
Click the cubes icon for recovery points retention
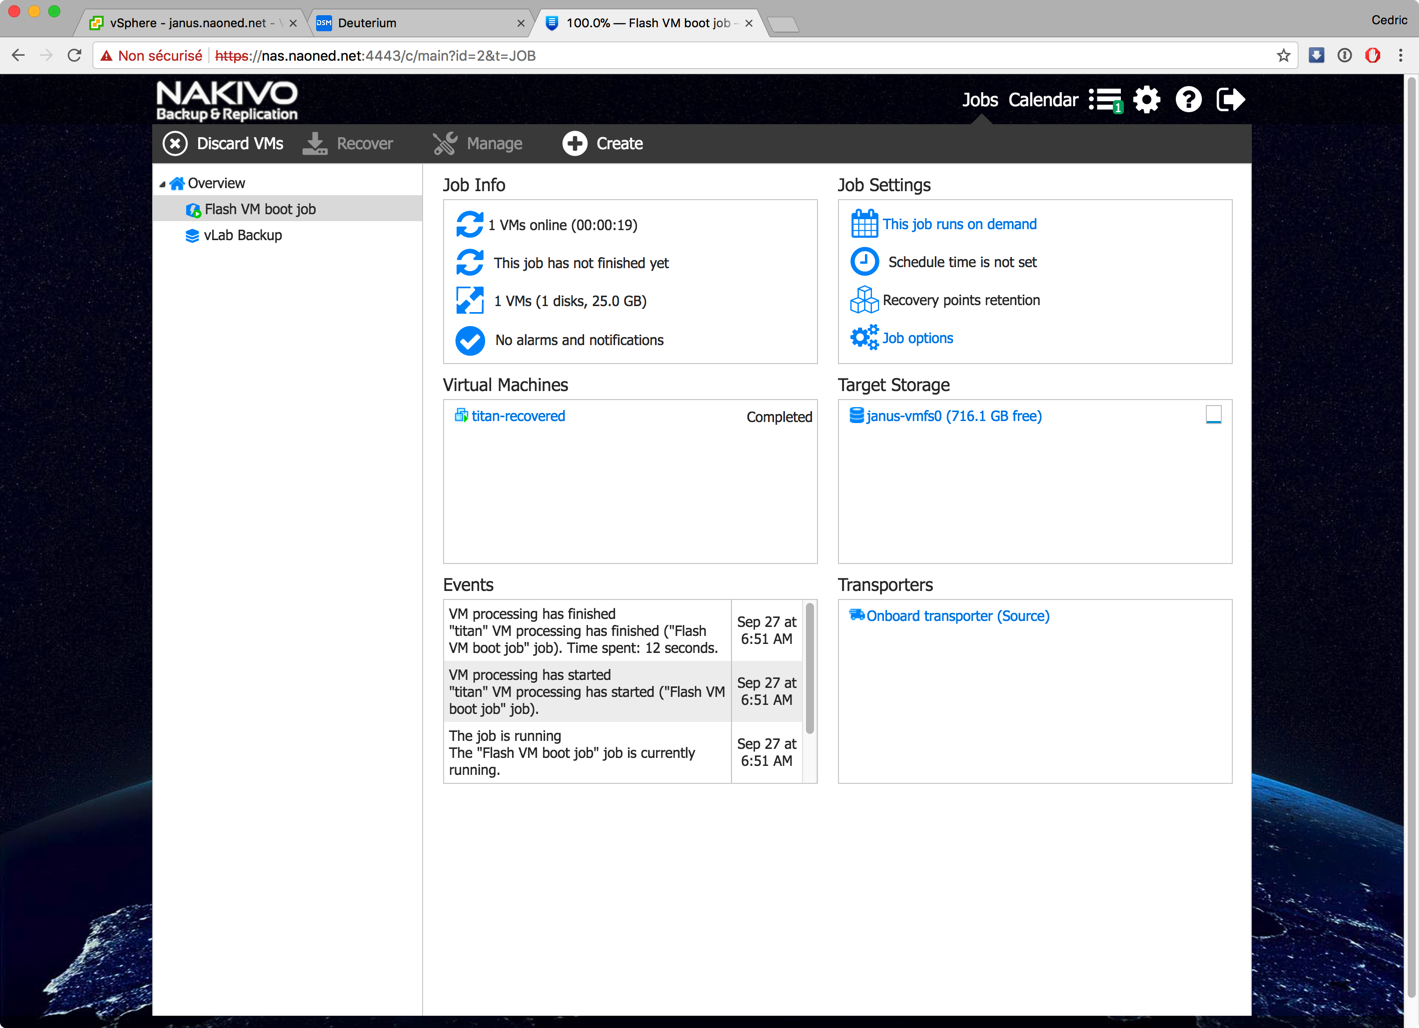coord(864,300)
